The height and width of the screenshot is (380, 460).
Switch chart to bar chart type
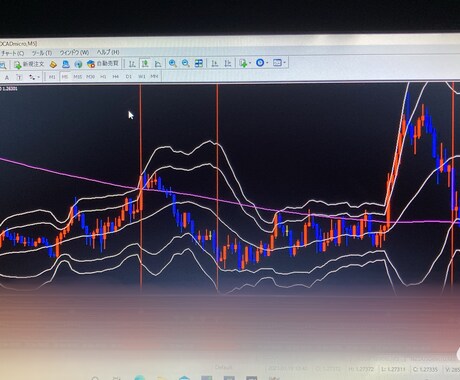click(x=132, y=63)
